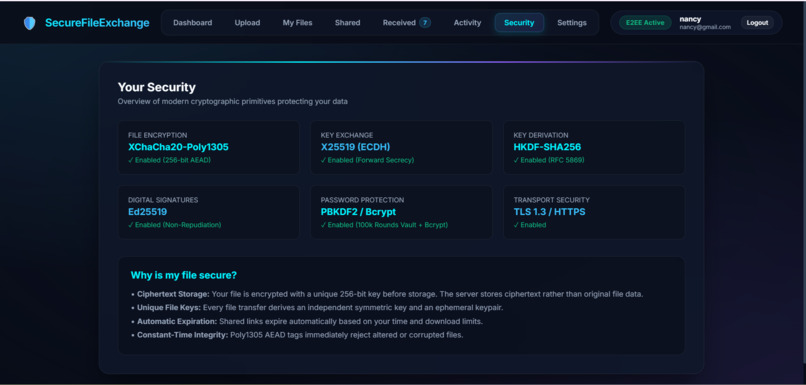Click the Constant-Time Integrity bullet
The width and height of the screenshot is (806, 385).
tap(297, 335)
